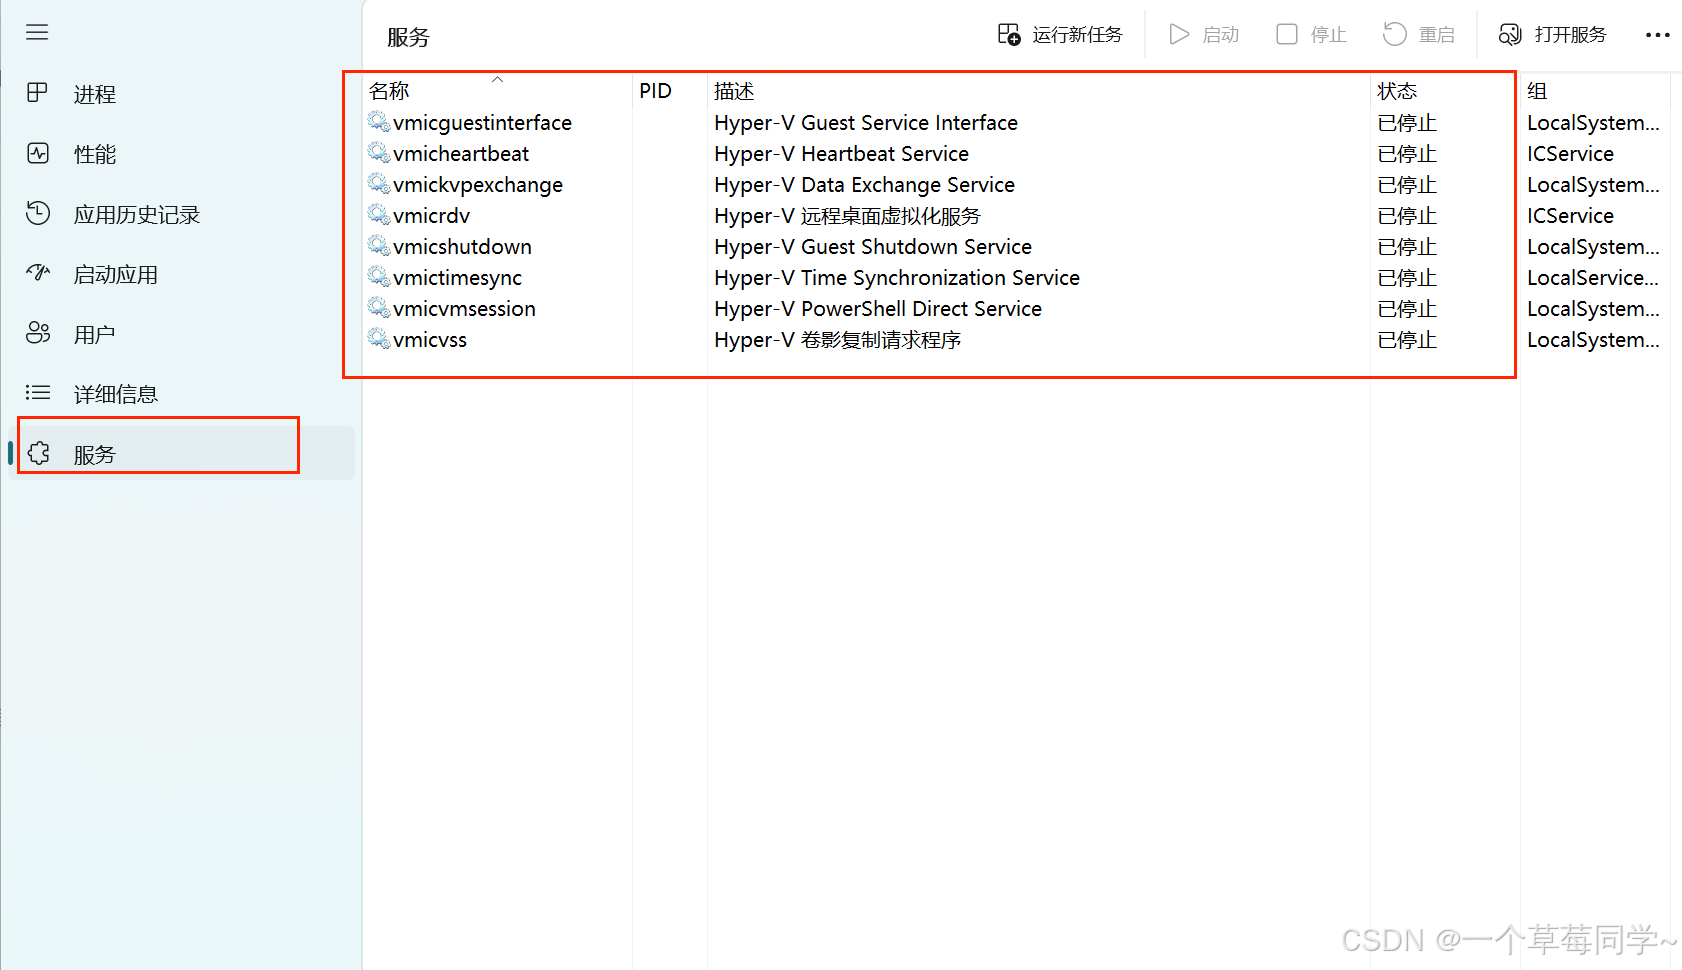Click the vmicshutdown service gear icon
This screenshot has width=1682, height=970.
pyautogui.click(x=379, y=246)
